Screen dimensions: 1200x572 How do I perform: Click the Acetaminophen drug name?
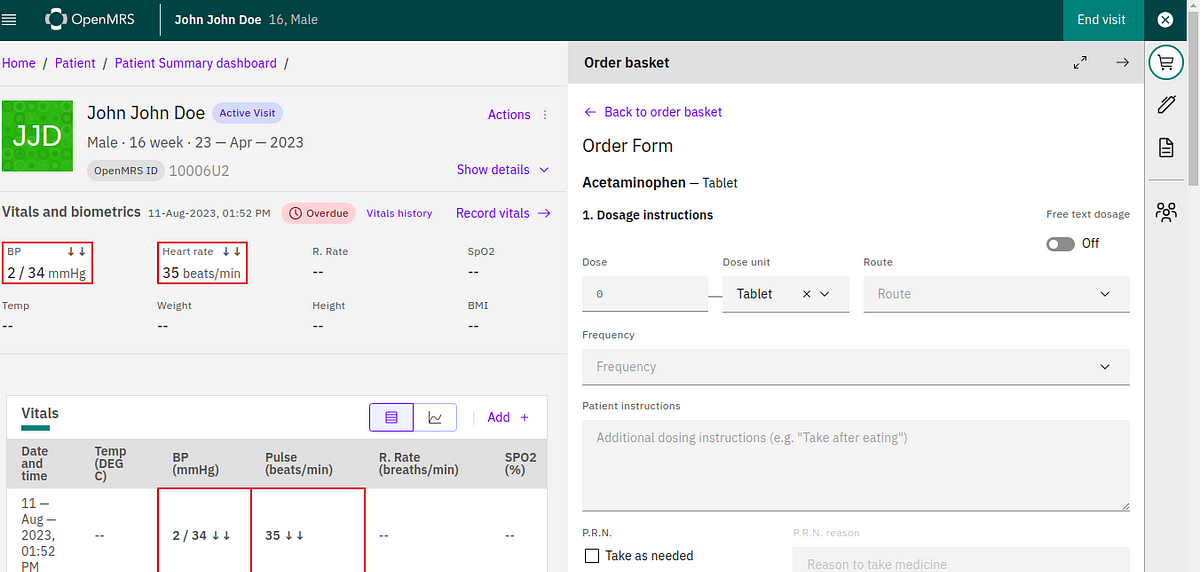point(634,183)
